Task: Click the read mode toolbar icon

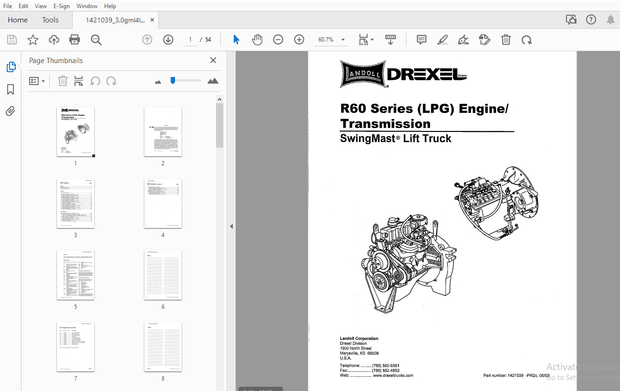Action: click(390, 40)
